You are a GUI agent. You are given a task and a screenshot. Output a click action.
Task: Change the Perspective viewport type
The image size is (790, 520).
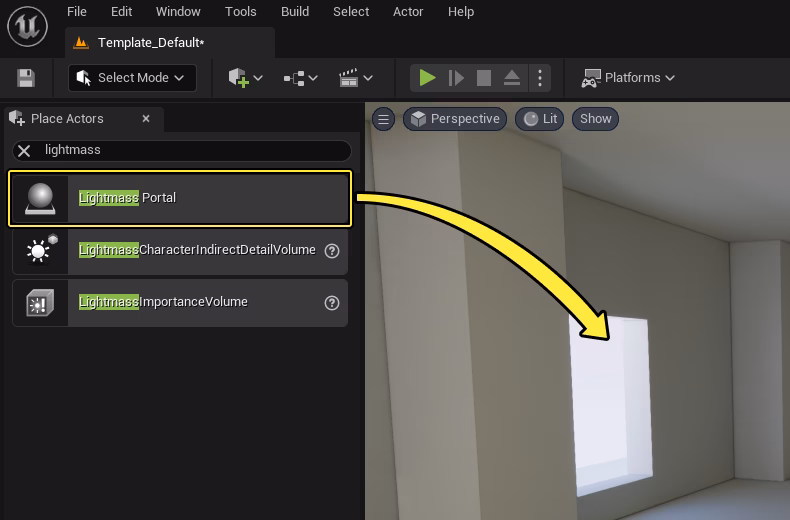click(x=455, y=119)
